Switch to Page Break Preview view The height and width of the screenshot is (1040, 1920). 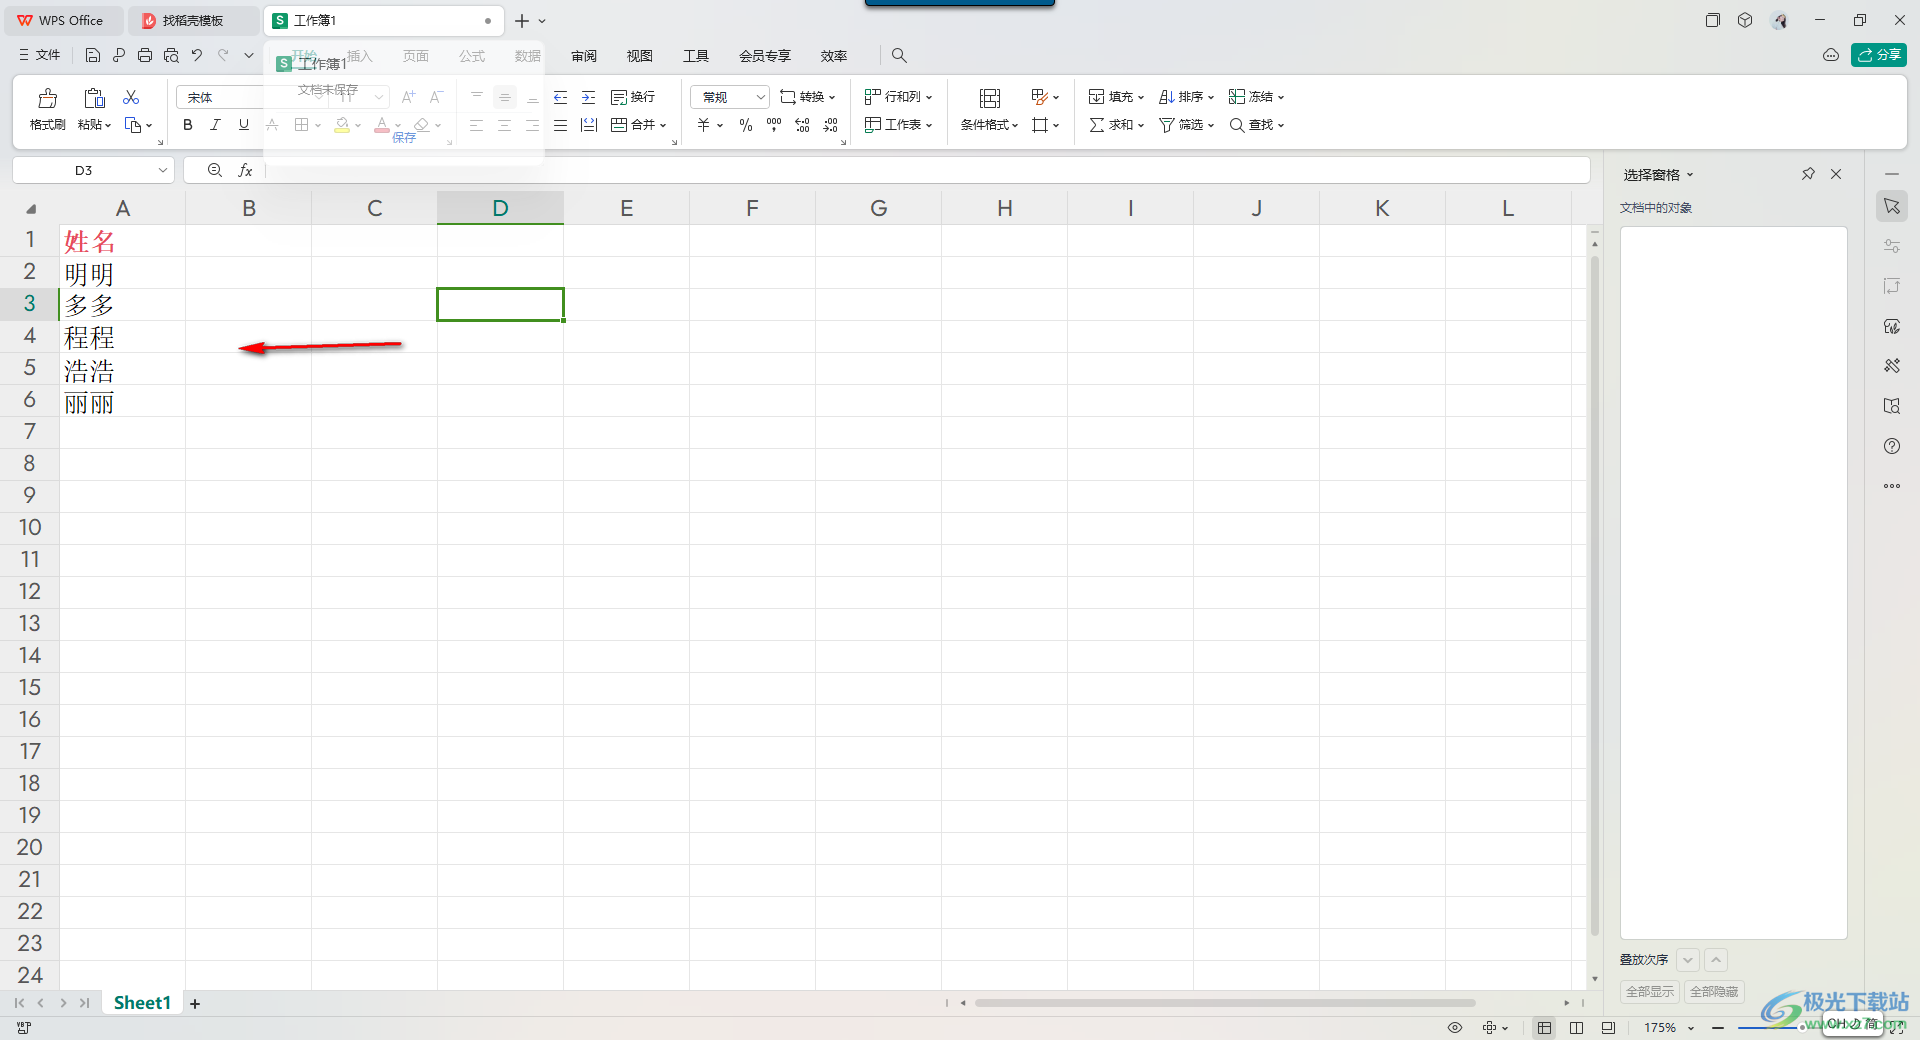click(x=1577, y=1028)
